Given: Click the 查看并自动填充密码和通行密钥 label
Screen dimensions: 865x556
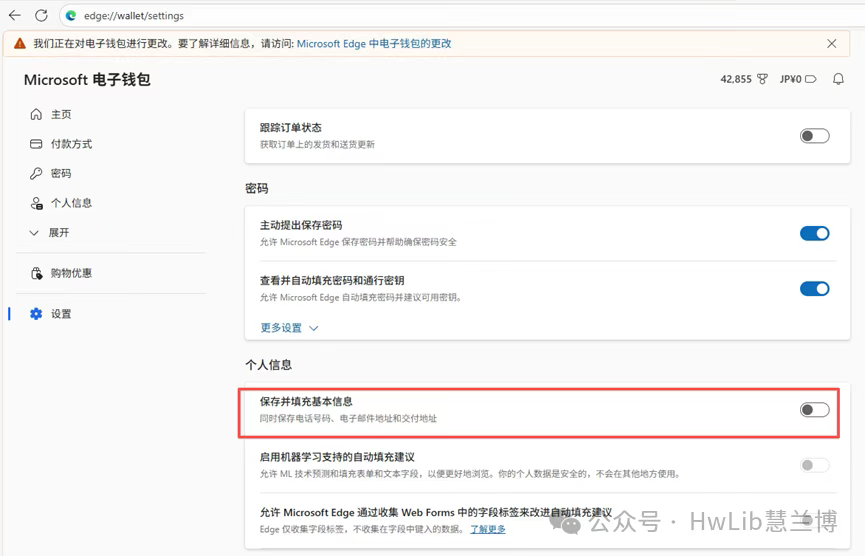Looking at the screenshot, I should point(332,280).
